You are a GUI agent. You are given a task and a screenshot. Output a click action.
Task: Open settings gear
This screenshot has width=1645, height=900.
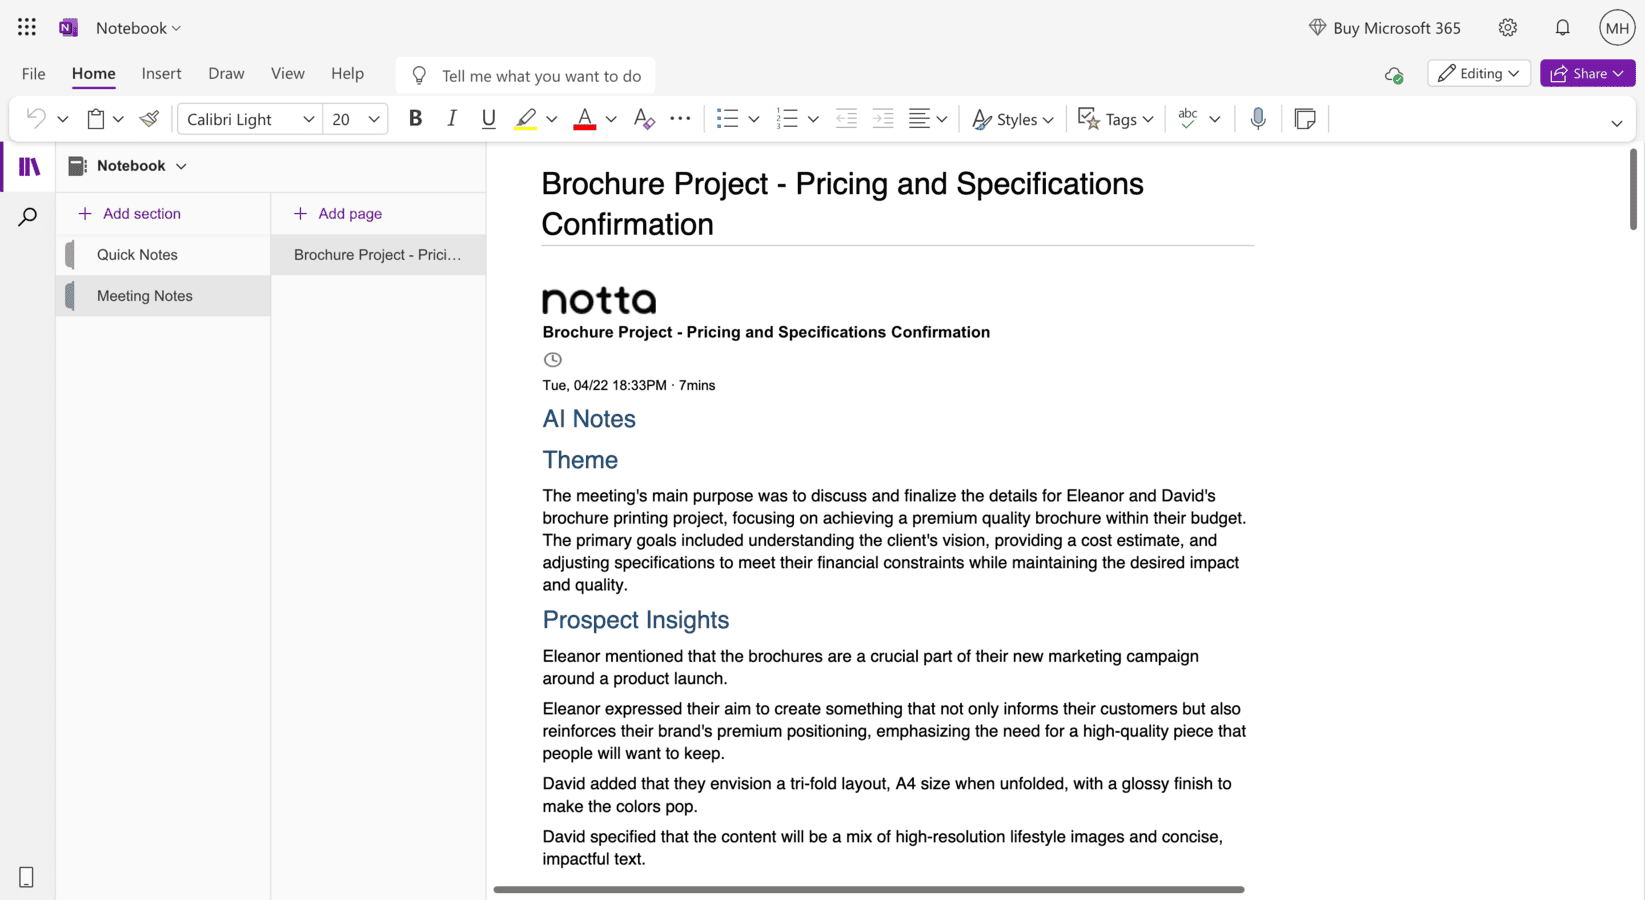tap(1508, 28)
